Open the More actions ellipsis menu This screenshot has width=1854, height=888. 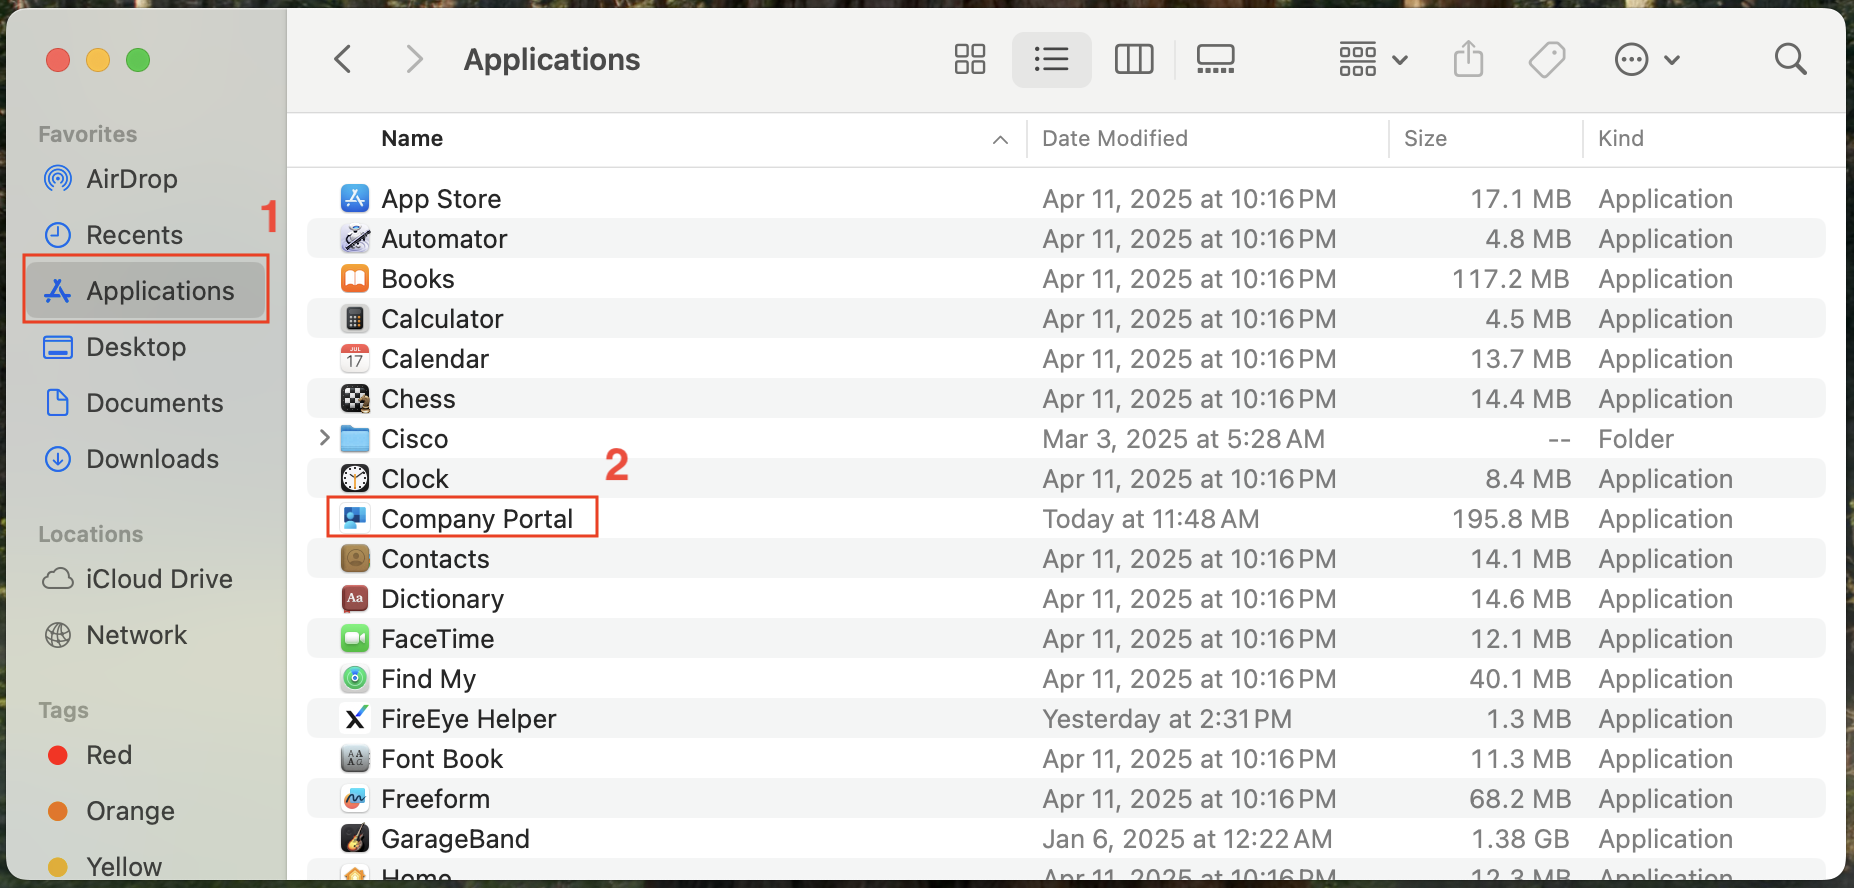pyautogui.click(x=1647, y=59)
